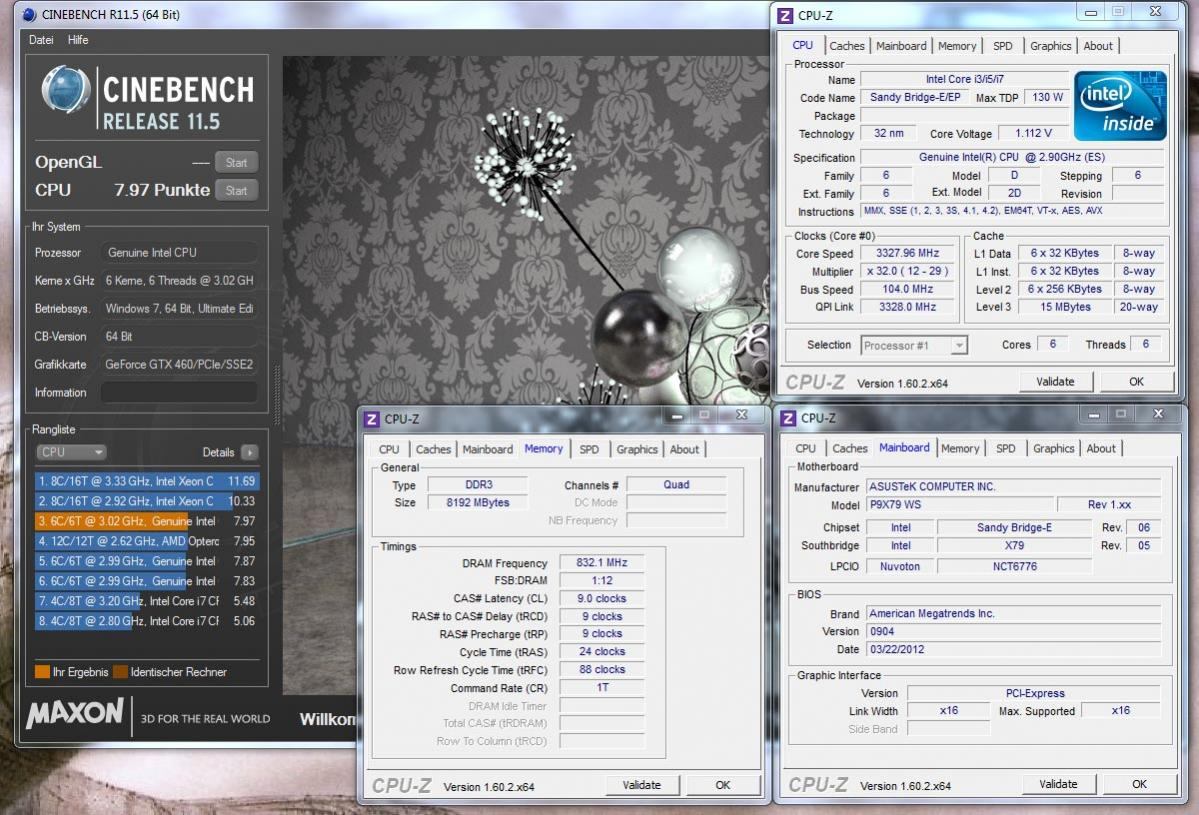
Task: Click OK in the Memory CPU-Z window
Action: coord(723,785)
